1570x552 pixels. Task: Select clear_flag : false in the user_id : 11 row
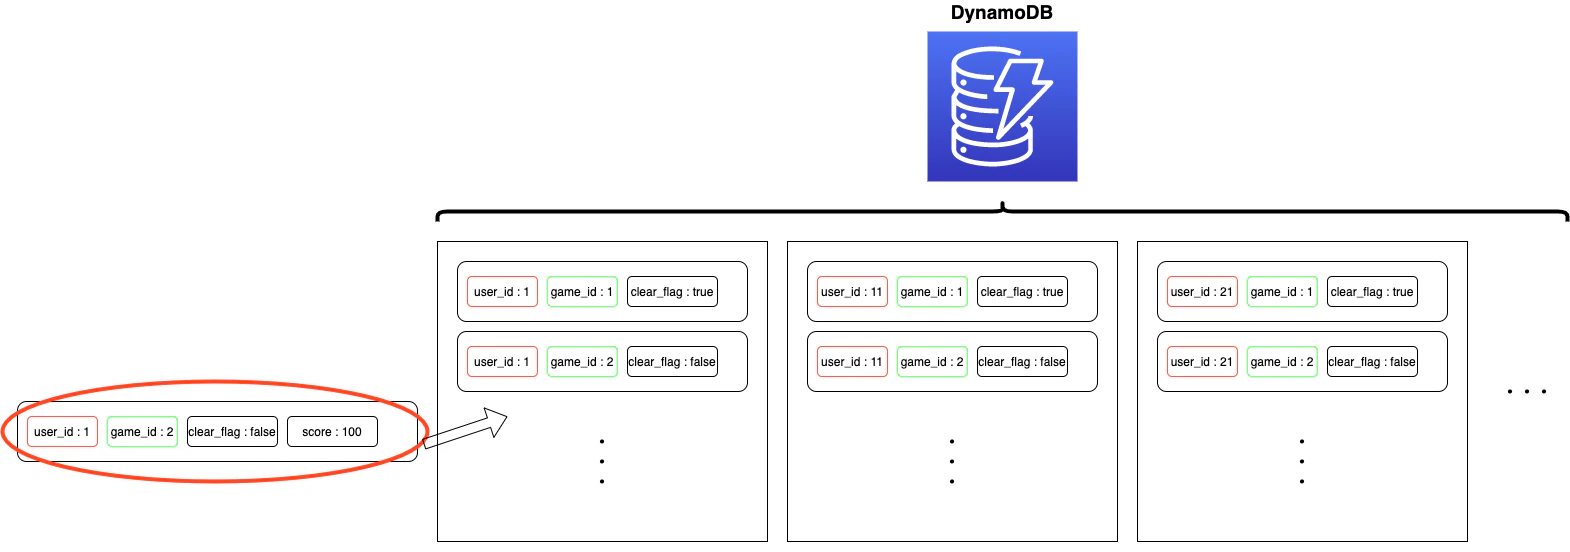1022,362
